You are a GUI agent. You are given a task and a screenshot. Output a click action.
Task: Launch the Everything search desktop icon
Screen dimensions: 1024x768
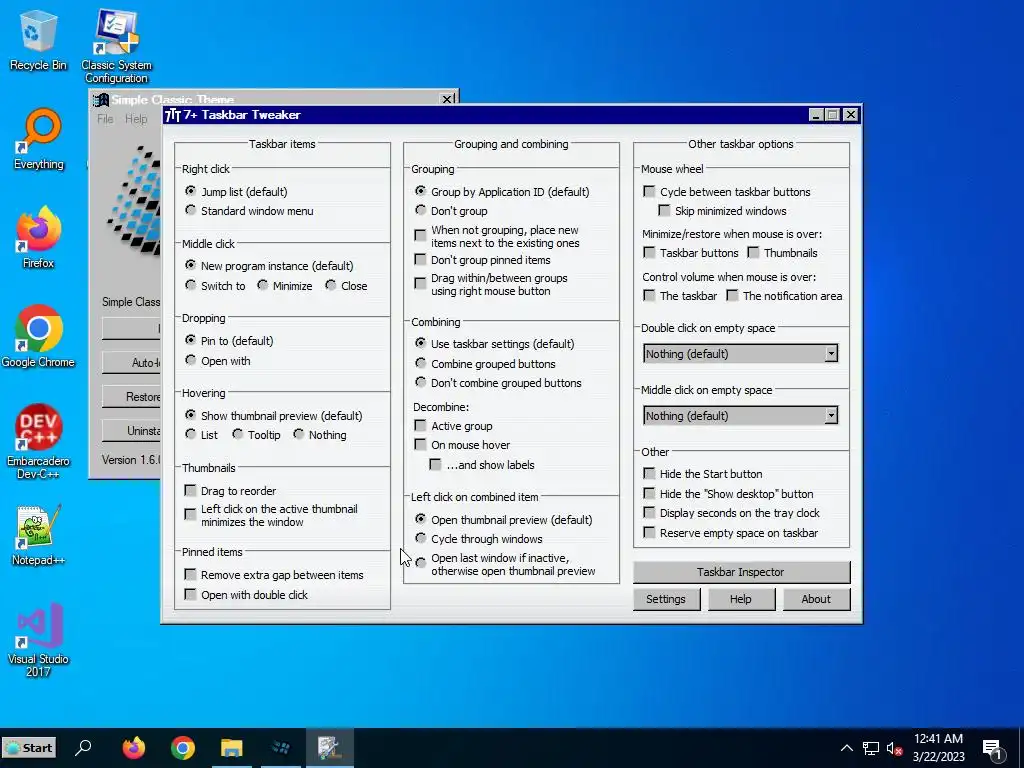(39, 139)
